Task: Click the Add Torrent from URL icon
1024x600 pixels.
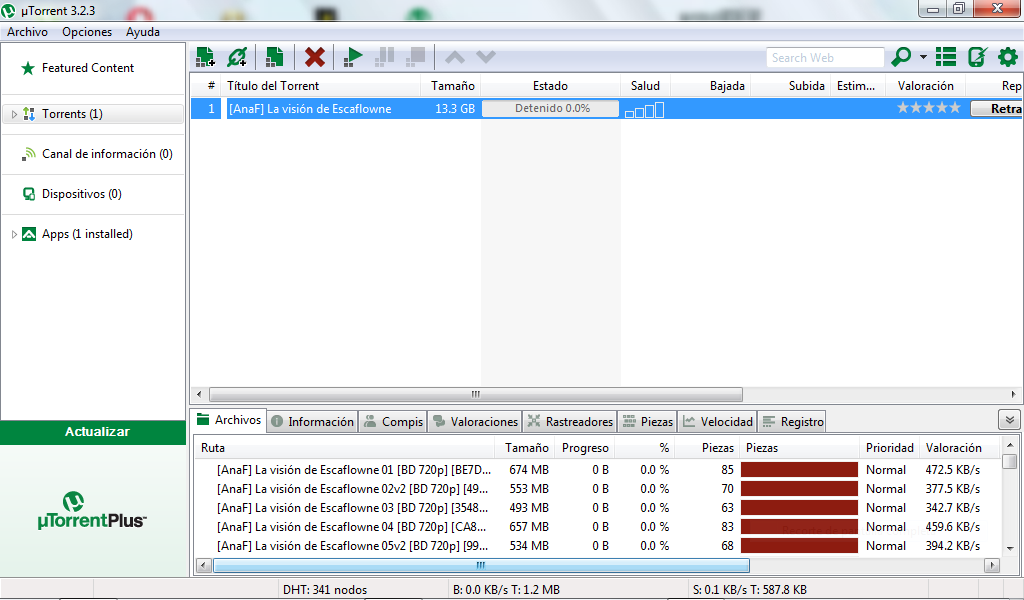Action: point(237,57)
